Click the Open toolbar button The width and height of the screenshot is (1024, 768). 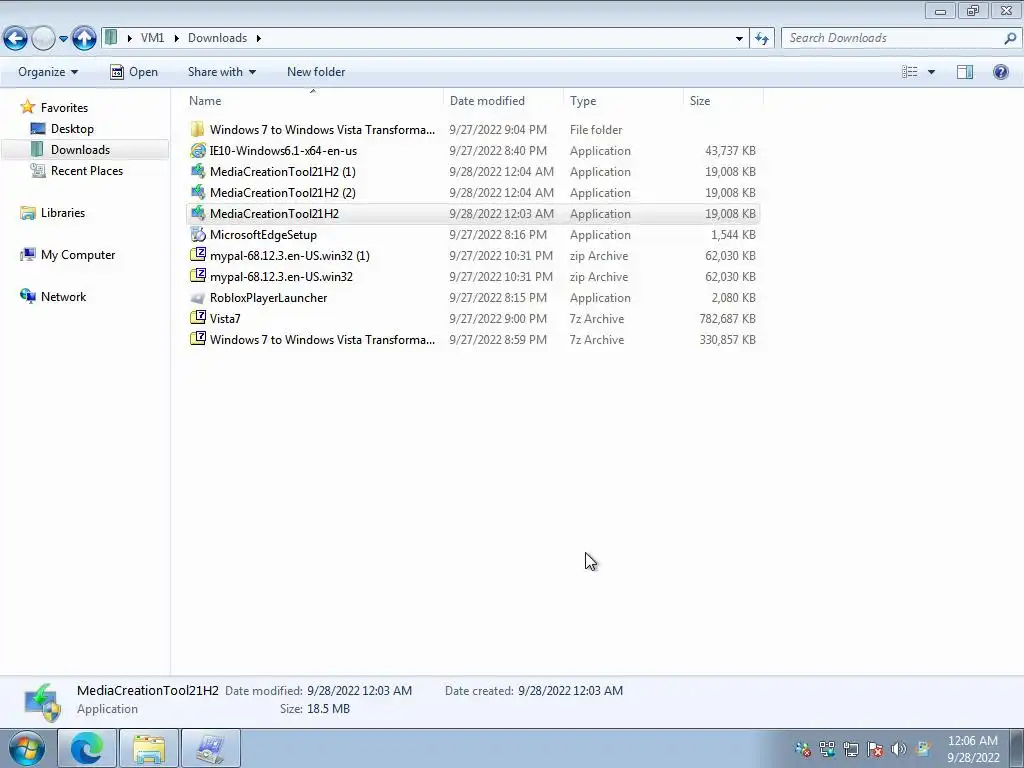(134, 72)
